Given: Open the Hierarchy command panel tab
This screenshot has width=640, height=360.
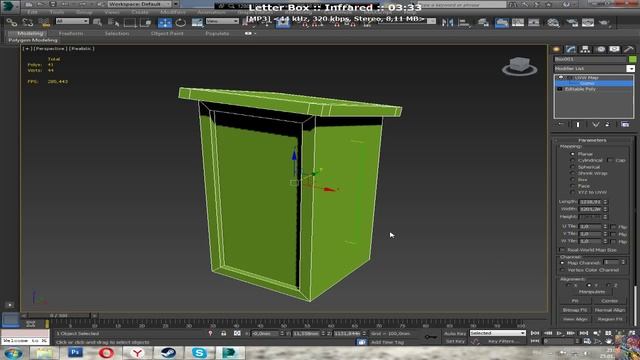Looking at the screenshot, I should pos(585,49).
